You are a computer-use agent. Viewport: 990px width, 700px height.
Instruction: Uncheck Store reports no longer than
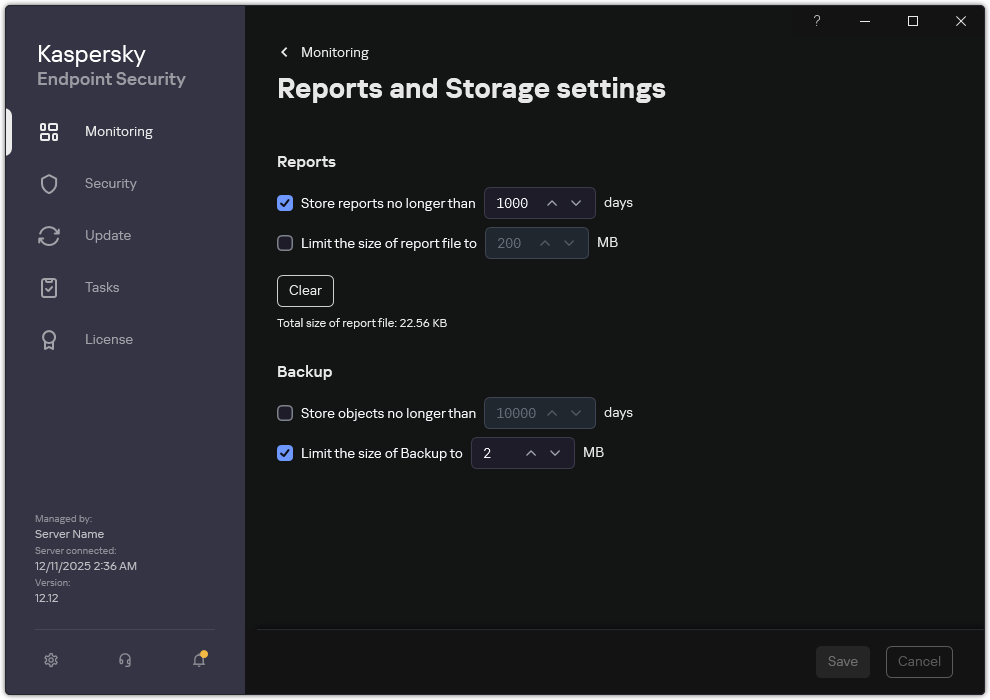coord(285,203)
